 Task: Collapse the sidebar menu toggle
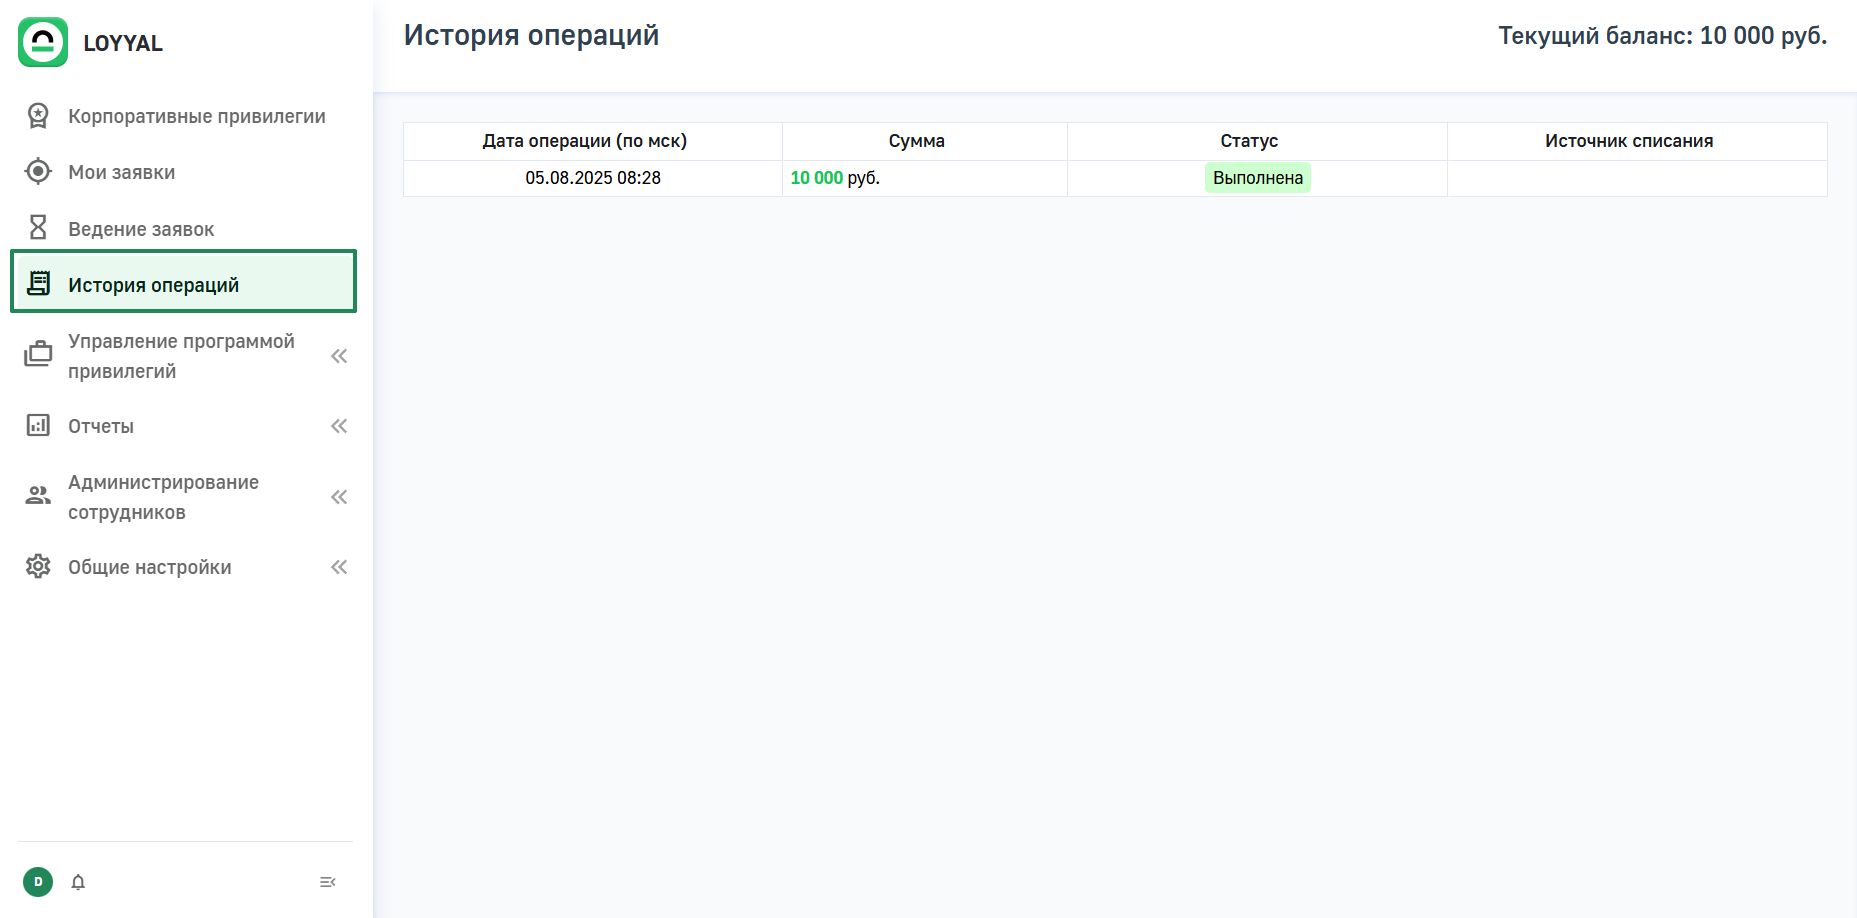[327, 882]
